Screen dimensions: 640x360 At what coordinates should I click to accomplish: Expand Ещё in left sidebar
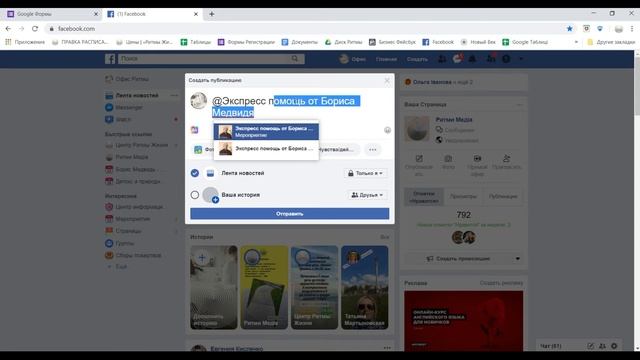pyautogui.click(x=118, y=267)
